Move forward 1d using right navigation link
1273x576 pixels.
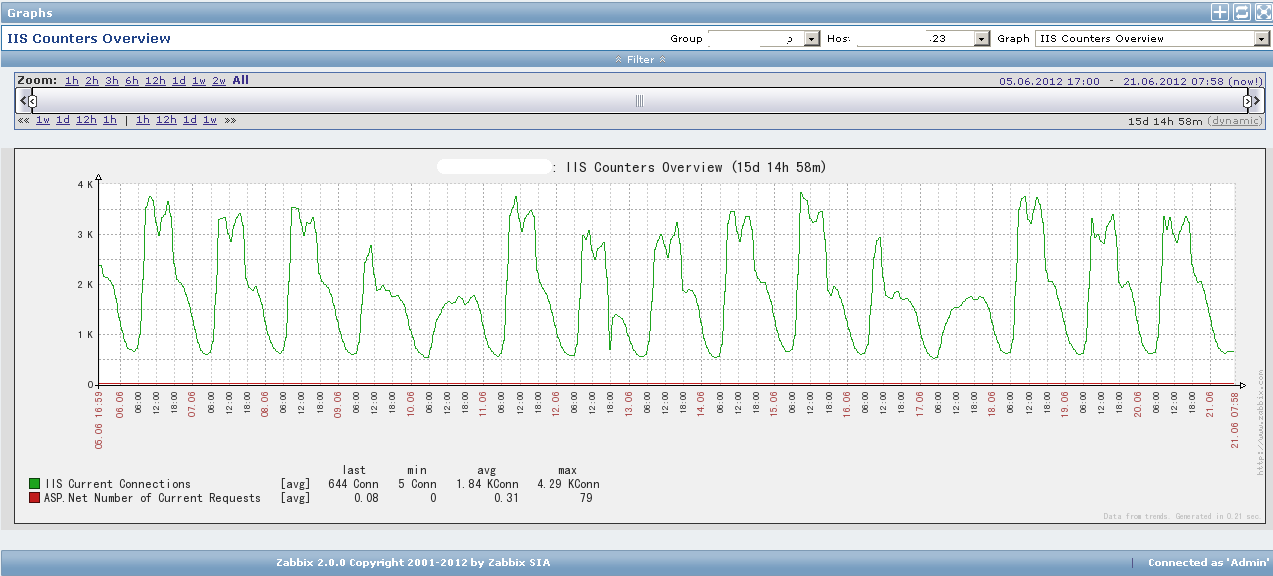coord(190,120)
